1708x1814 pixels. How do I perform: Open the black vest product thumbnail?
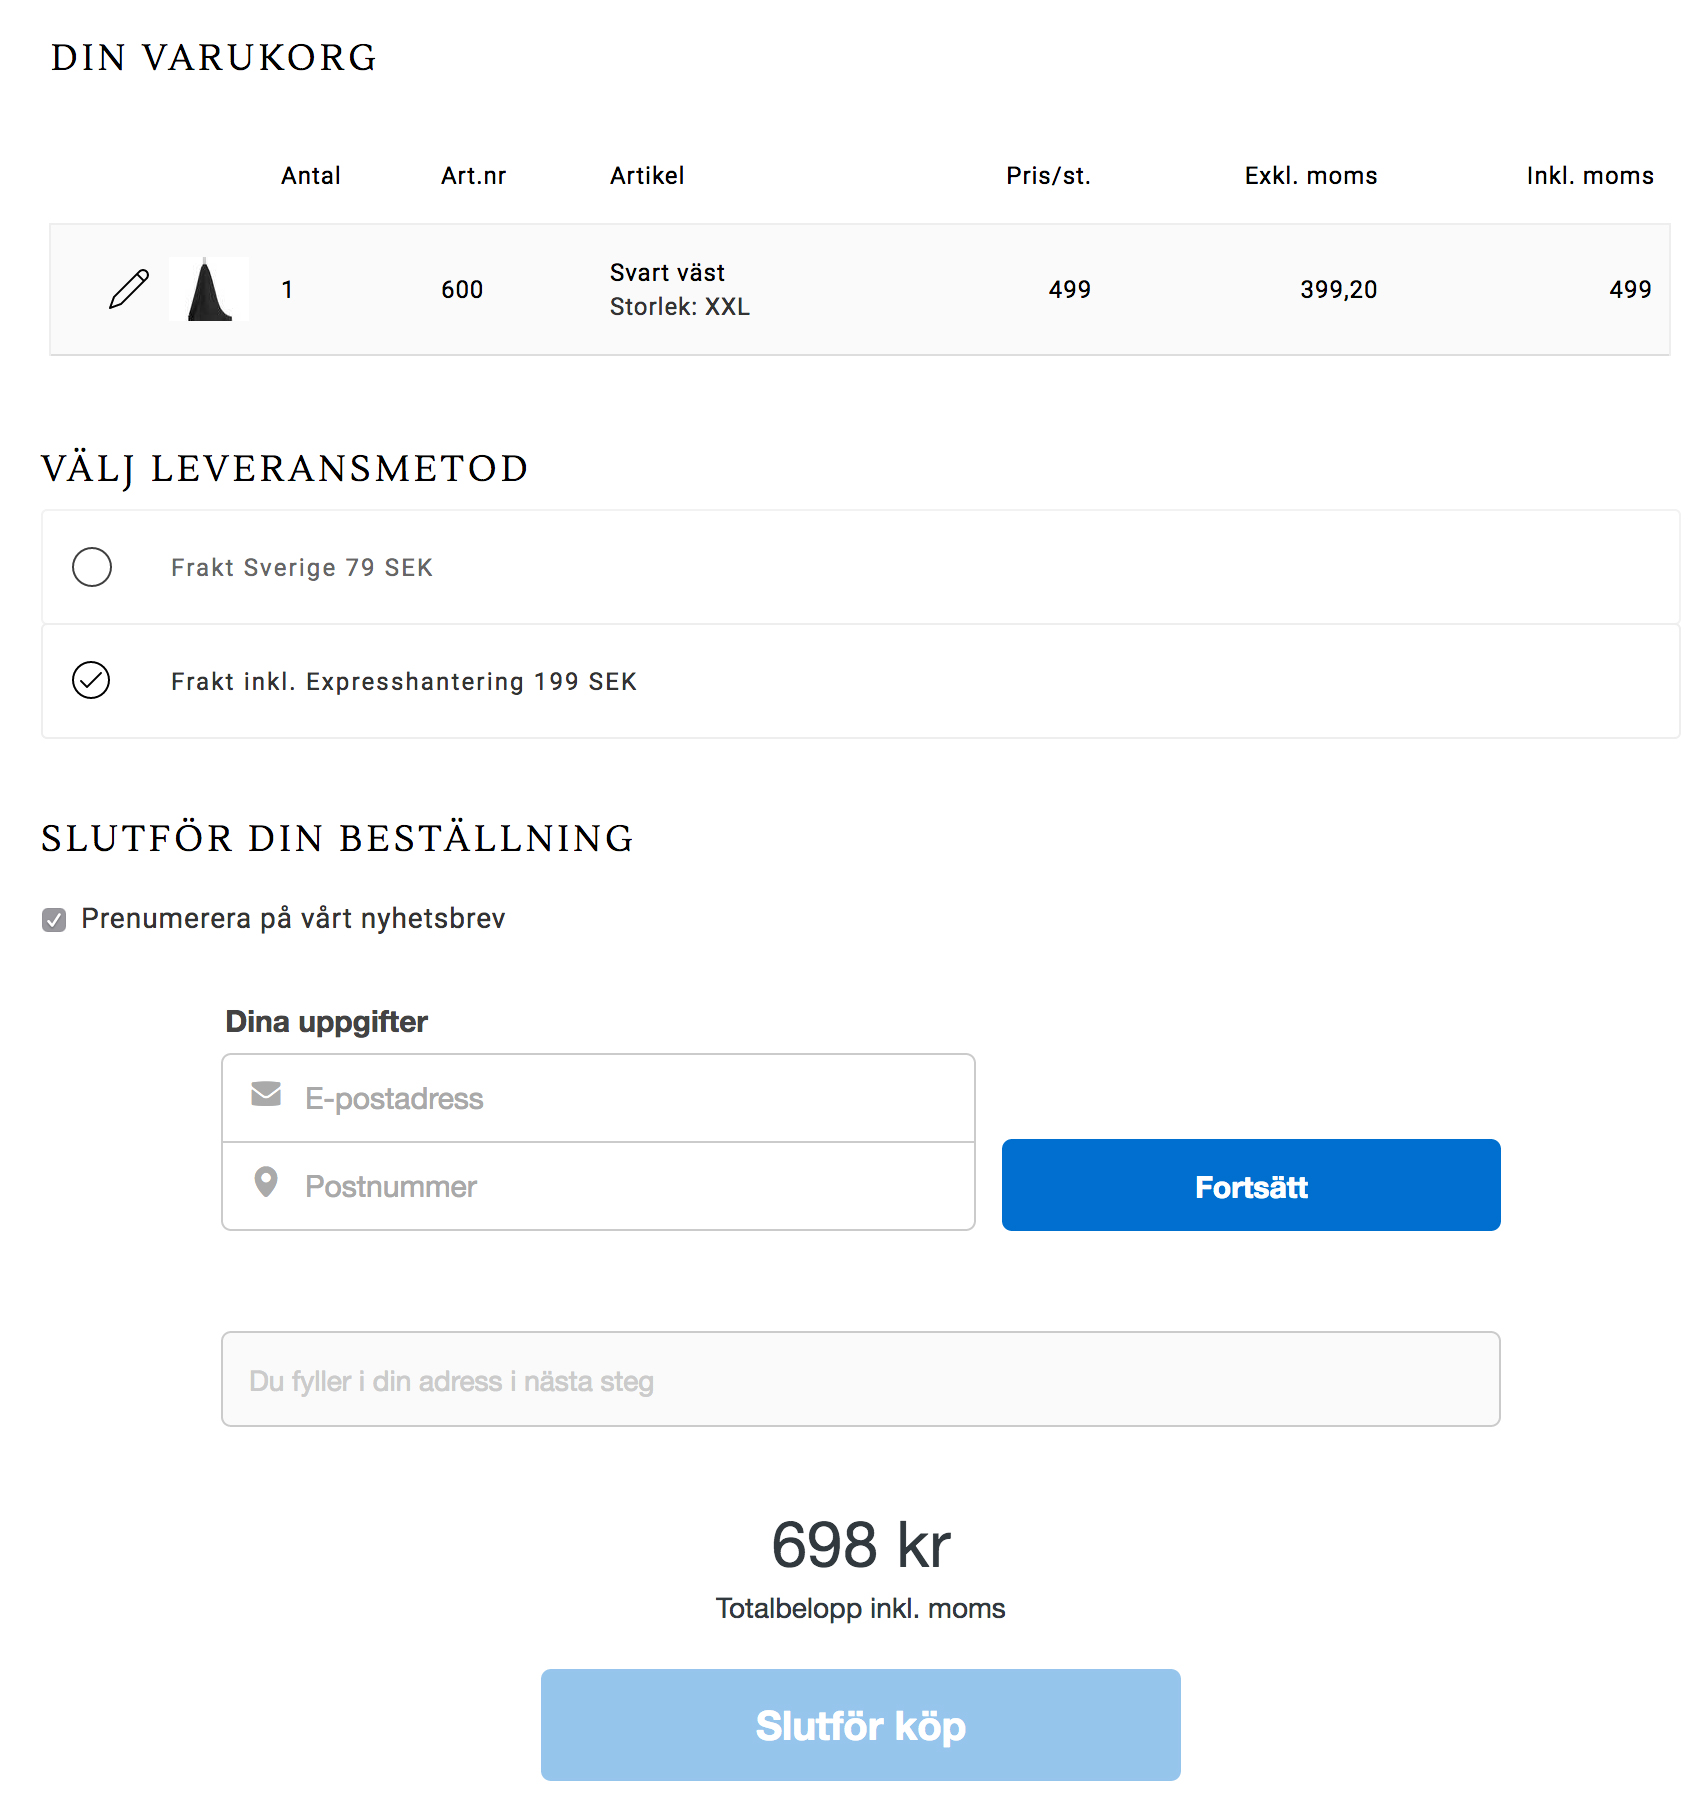coord(209,289)
